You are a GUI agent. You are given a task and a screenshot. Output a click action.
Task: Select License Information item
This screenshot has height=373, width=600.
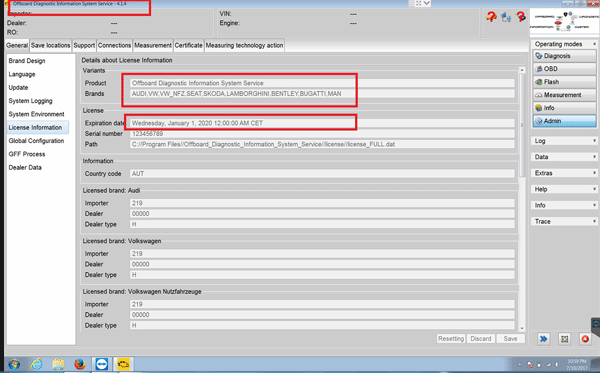point(38,127)
